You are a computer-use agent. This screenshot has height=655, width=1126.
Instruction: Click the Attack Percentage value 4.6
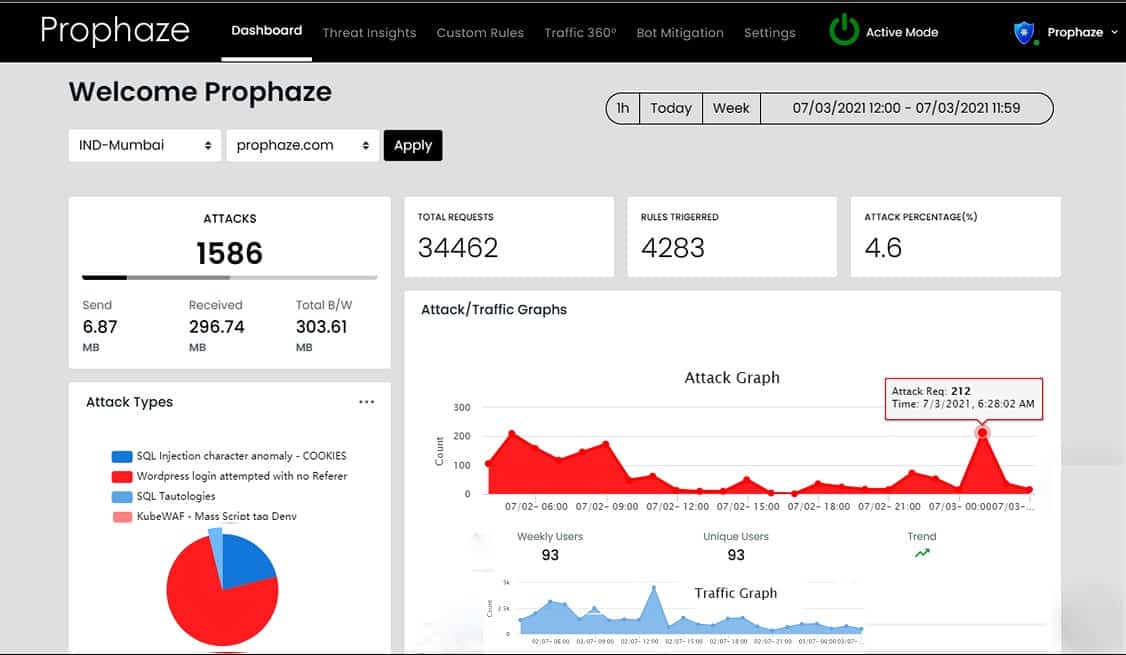tap(883, 248)
